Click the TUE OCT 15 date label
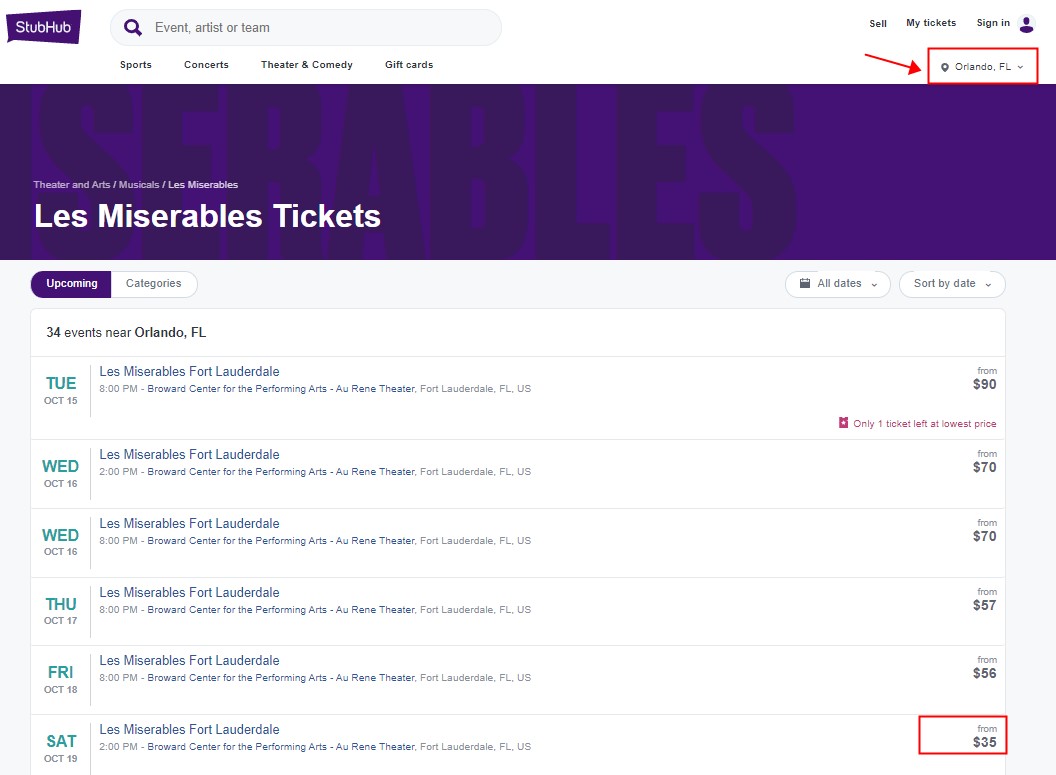This screenshot has height=775, width=1056. coord(61,391)
